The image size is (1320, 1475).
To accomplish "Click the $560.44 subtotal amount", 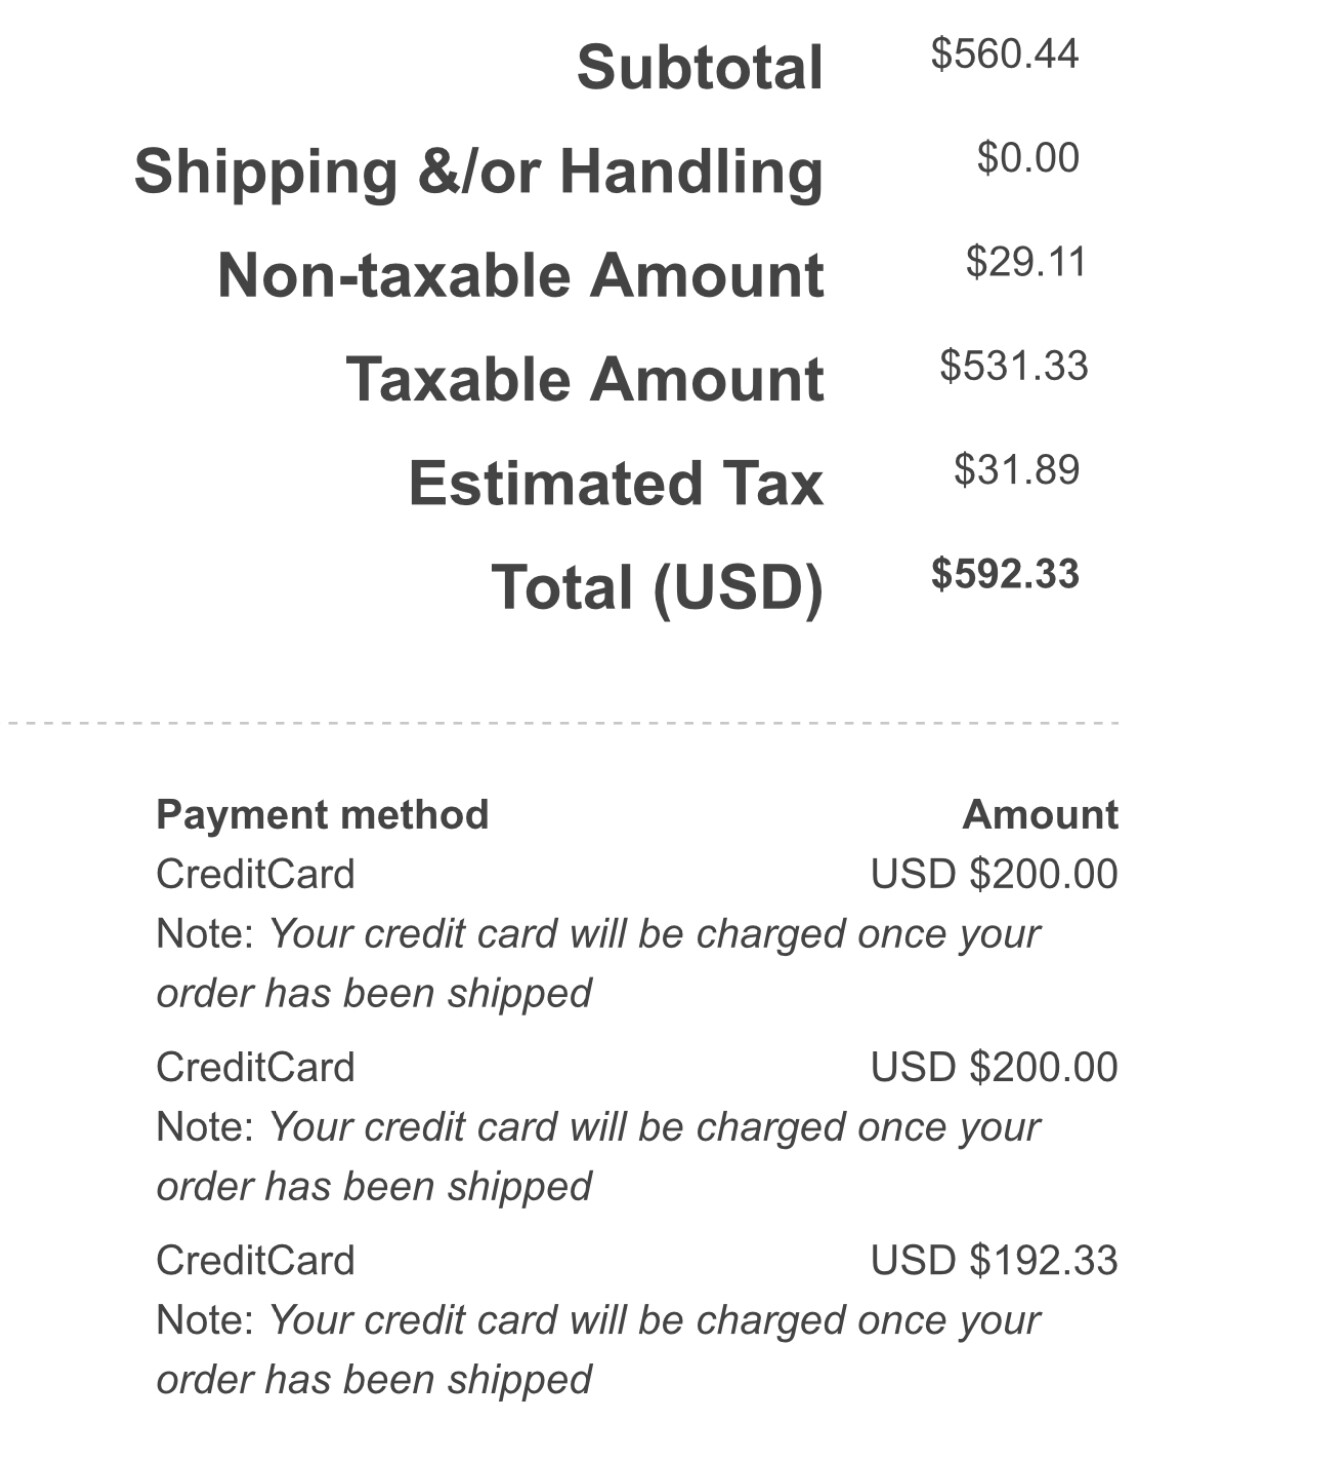I will pyautogui.click(x=1004, y=54).
